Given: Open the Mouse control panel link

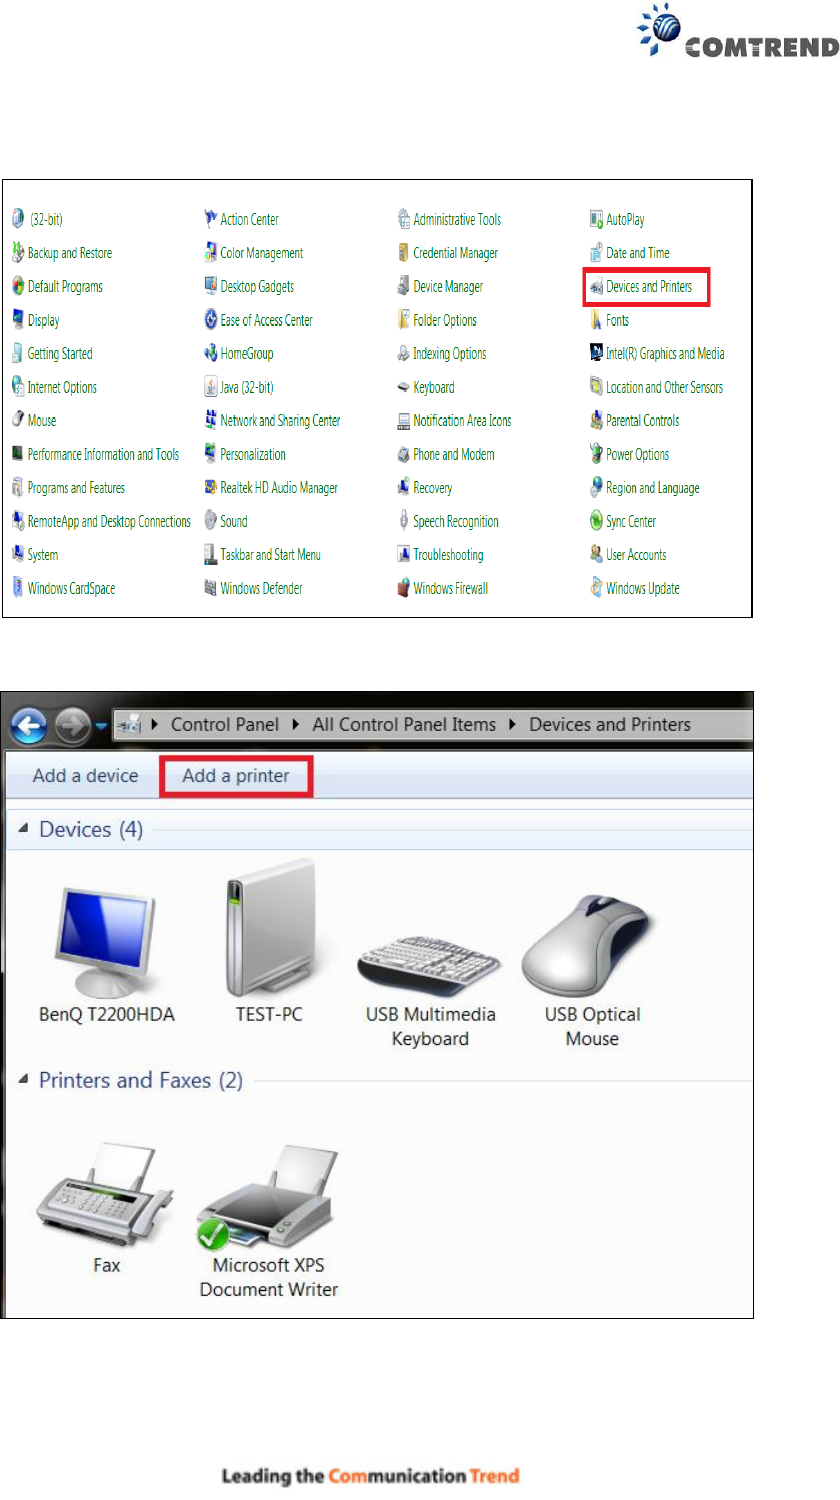Looking at the screenshot, I should pos(42,420).
